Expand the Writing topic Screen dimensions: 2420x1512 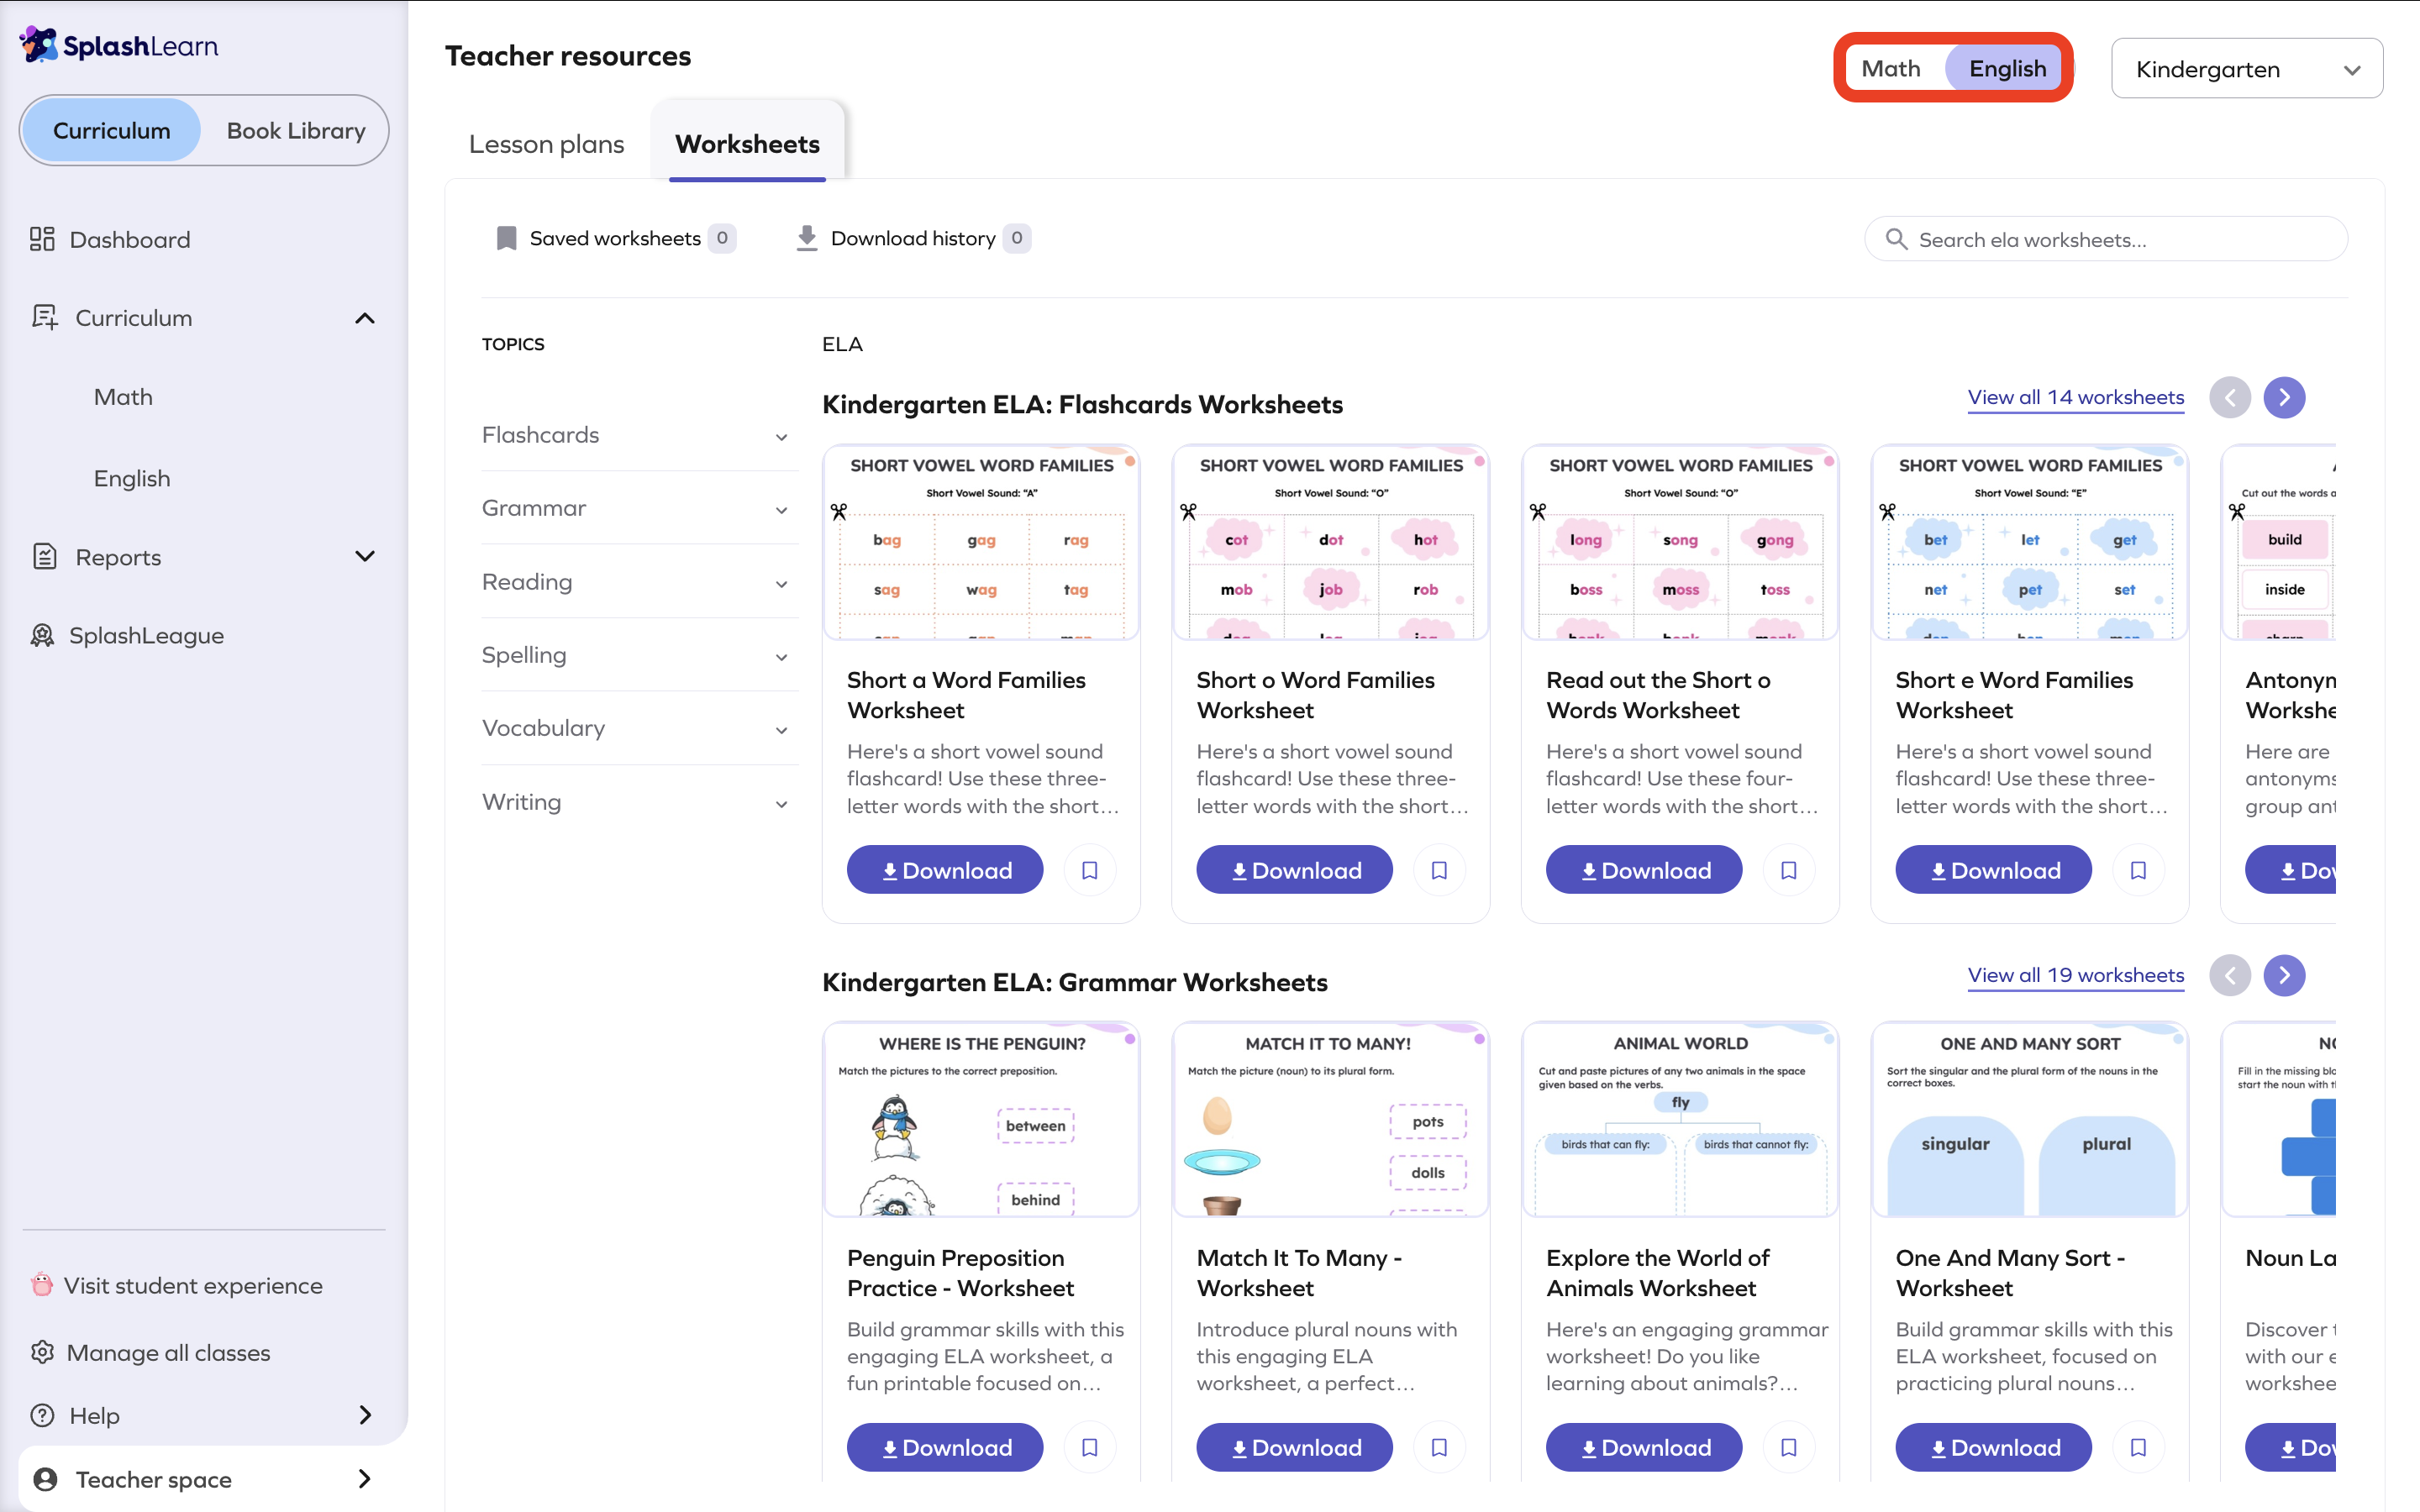(640, 802)
